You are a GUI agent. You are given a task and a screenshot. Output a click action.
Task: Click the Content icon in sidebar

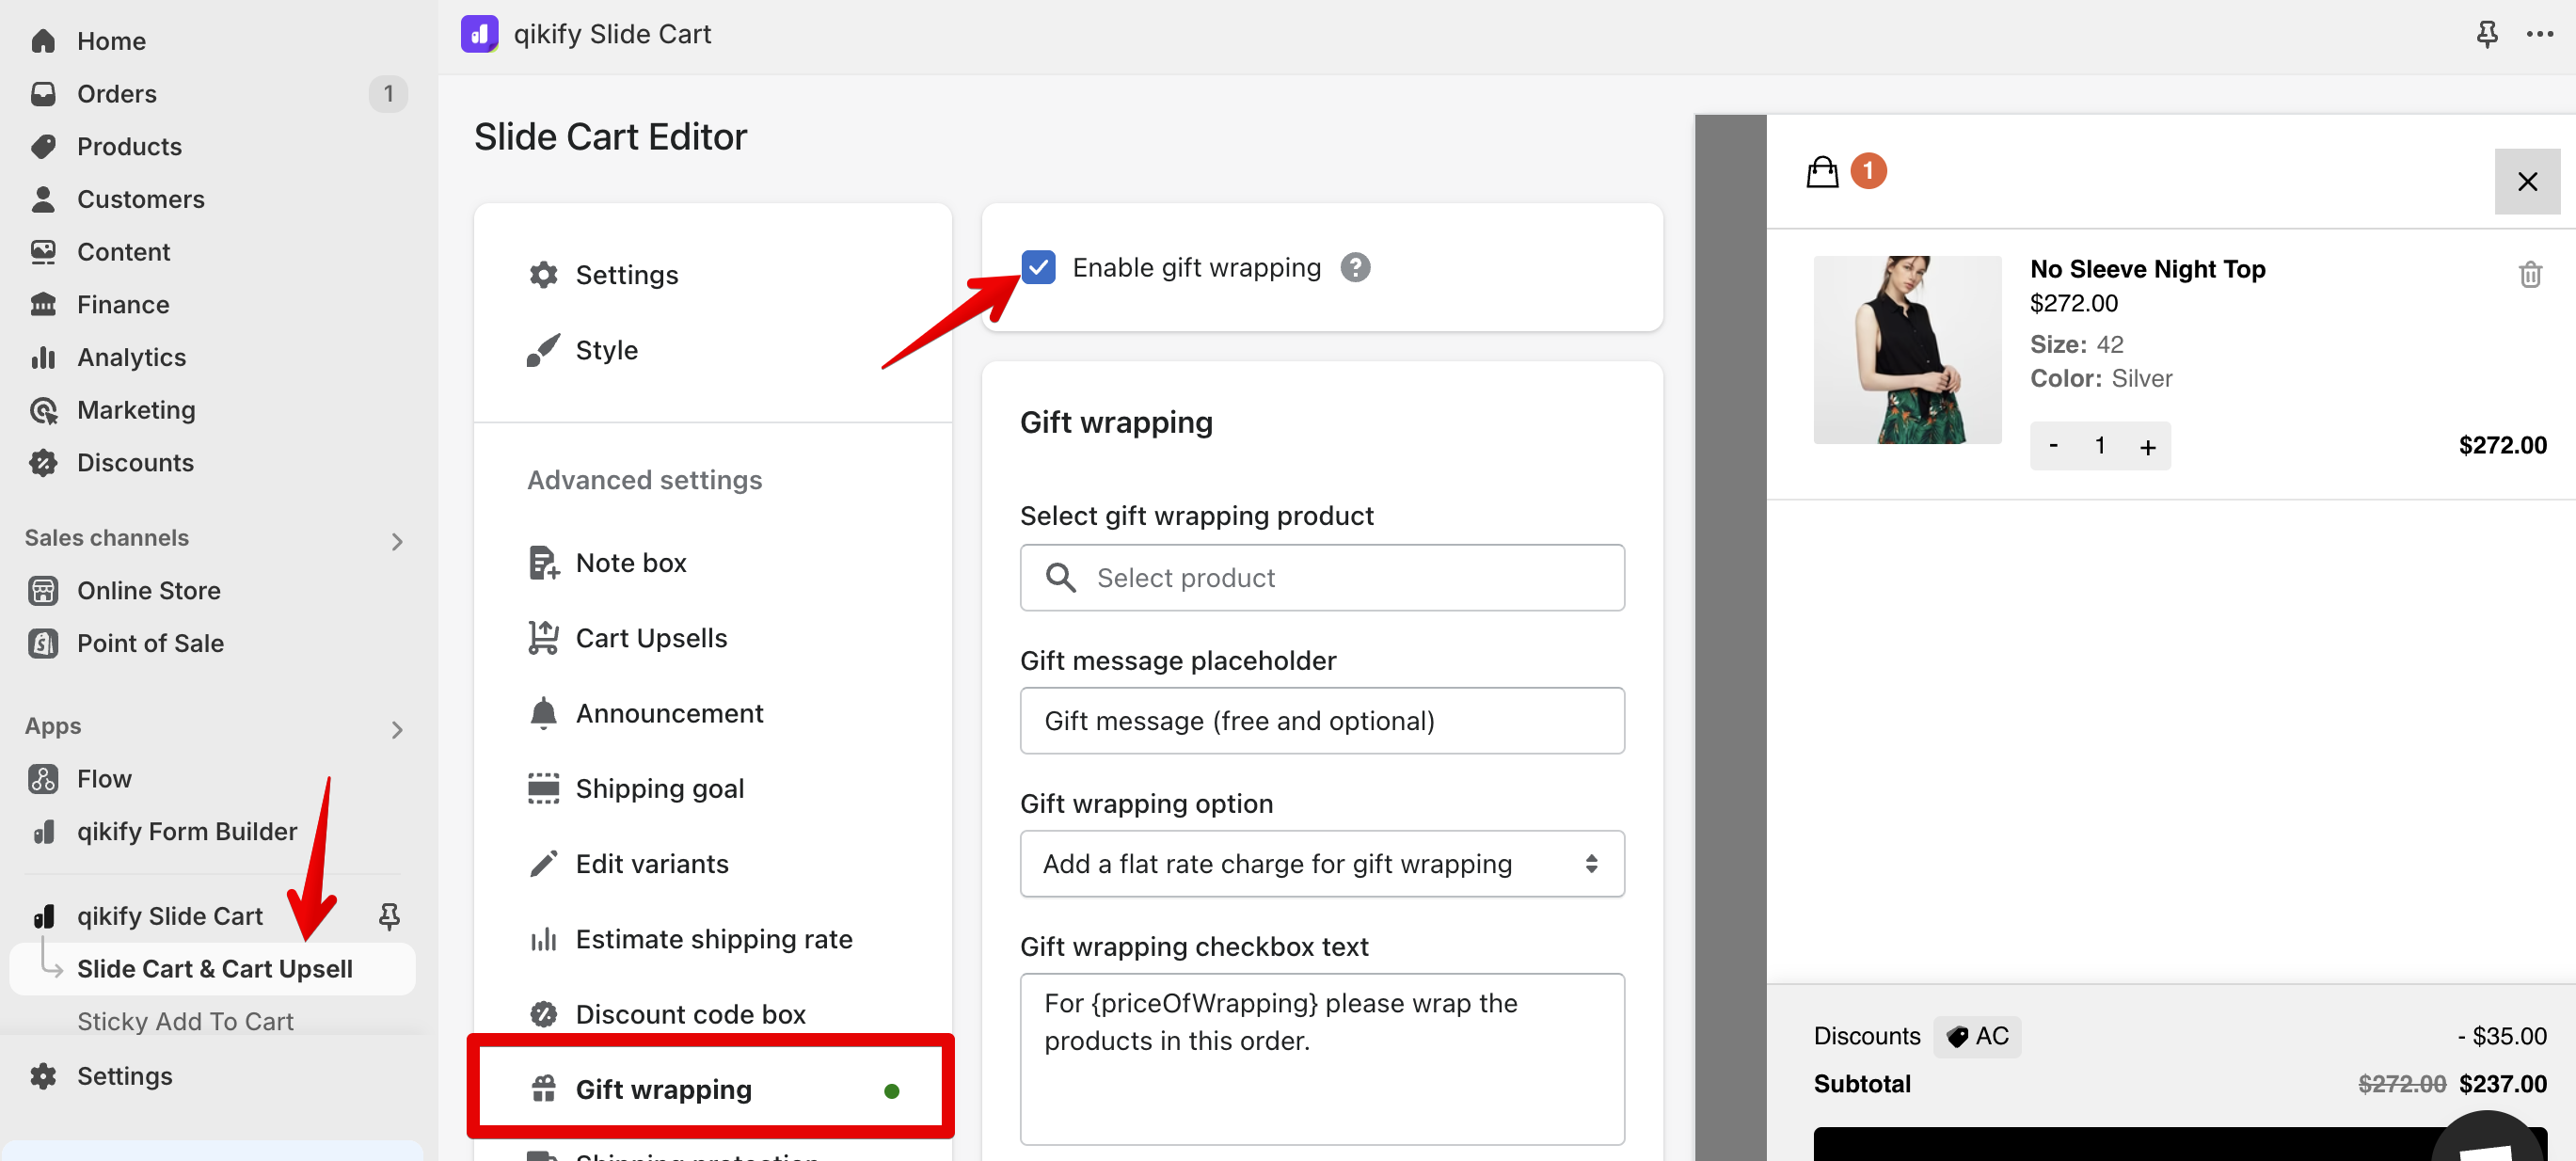[x=43, y=252]
